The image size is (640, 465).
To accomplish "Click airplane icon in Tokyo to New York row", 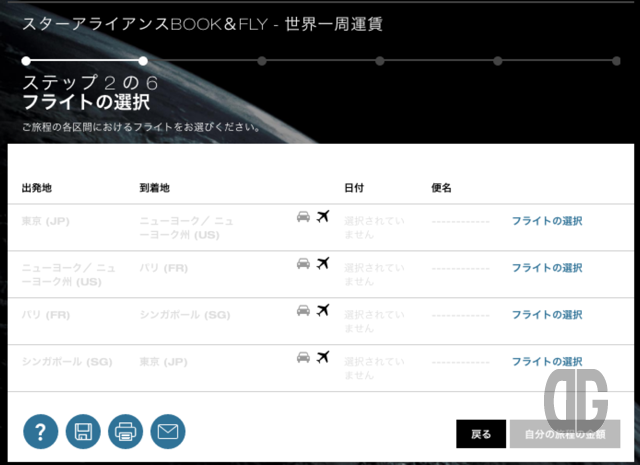I will point(323,216).
